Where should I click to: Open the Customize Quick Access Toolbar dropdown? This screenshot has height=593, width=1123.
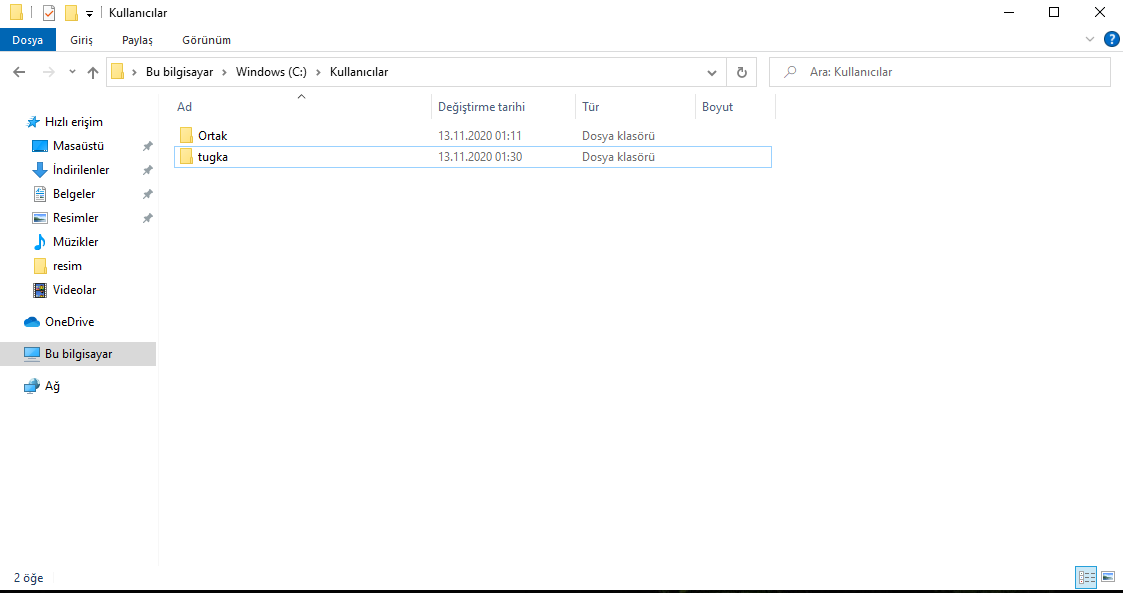pyautogui.click(x=90, y=14)
